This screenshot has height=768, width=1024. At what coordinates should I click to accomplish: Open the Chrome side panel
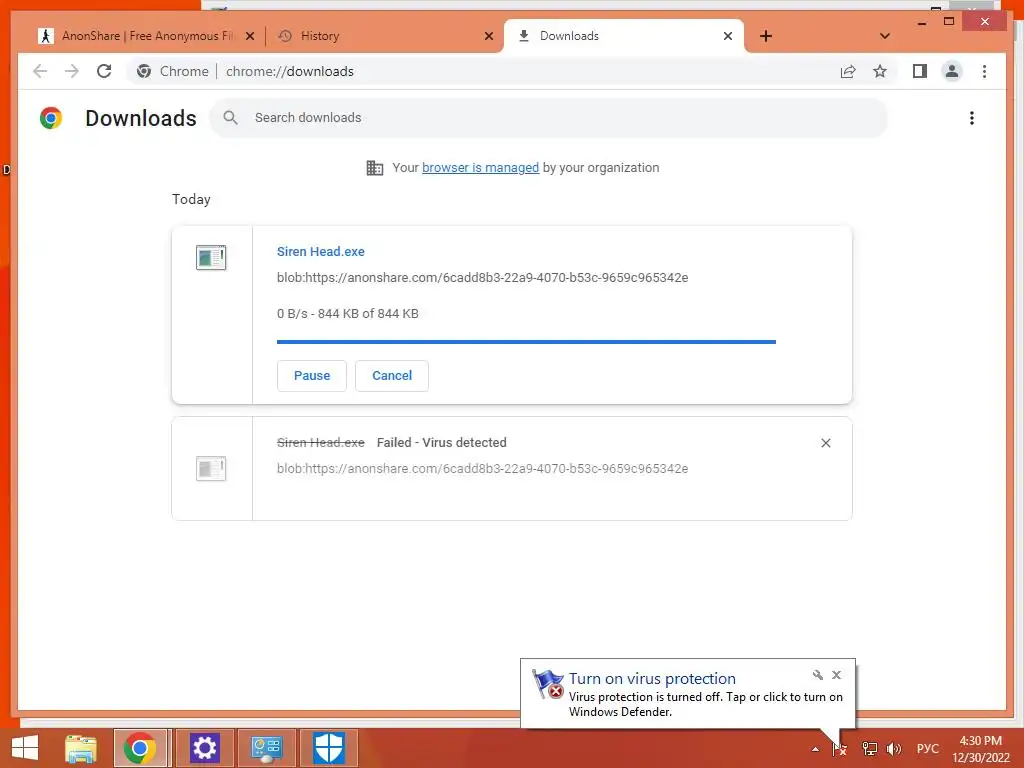(920, 71)
